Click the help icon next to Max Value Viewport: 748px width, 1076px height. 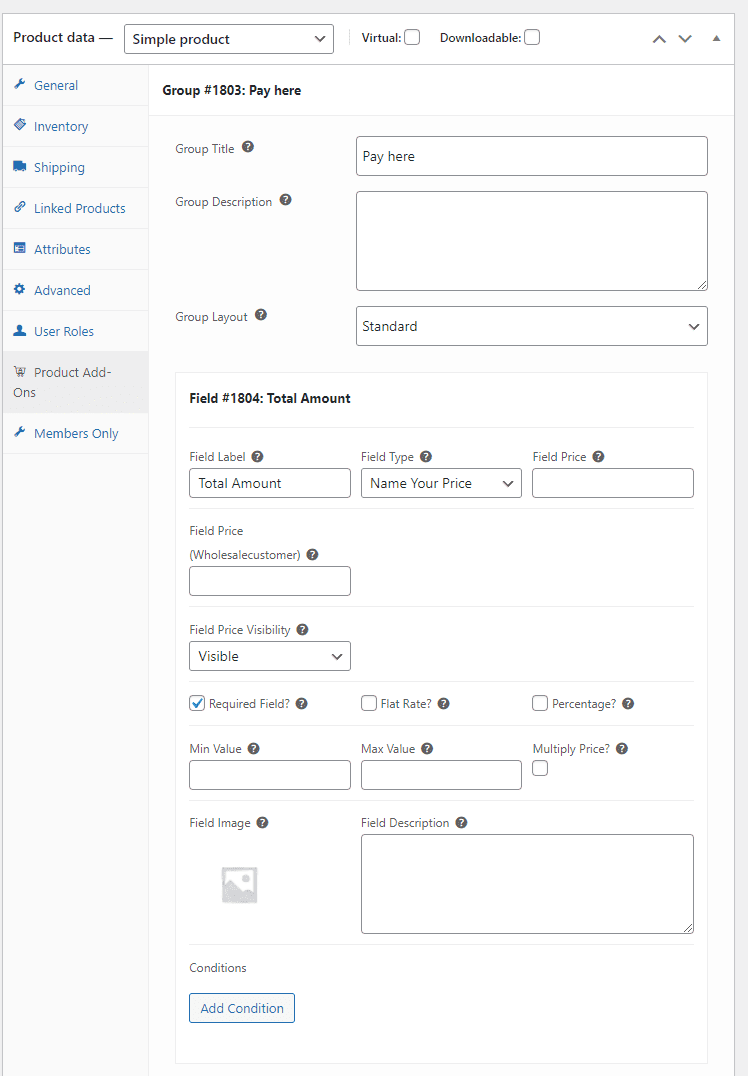click(427, 749)
